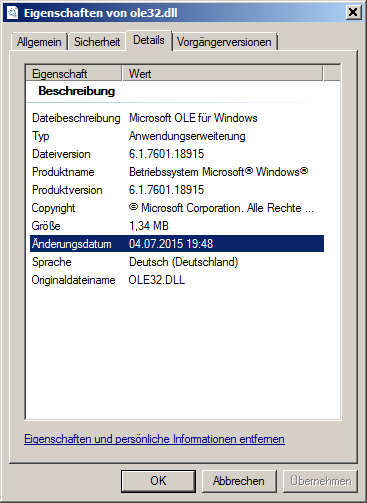367x503 pixels.
Task: Click the Dateiversion value 6.1.7601.18915
Action: click(x=166, y=154)
